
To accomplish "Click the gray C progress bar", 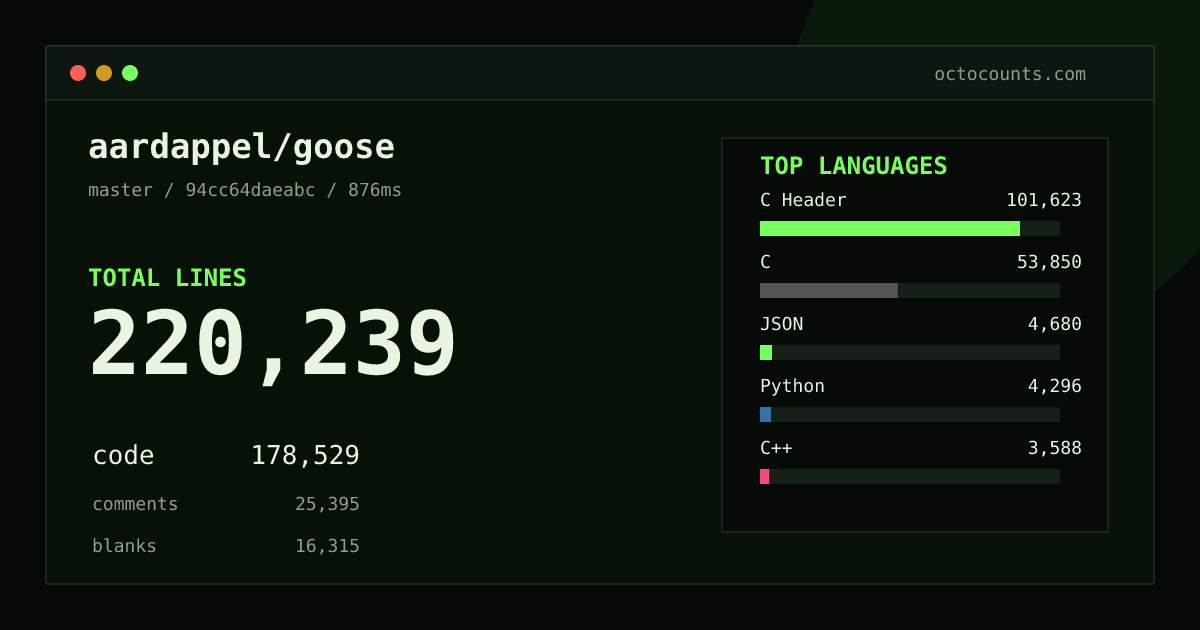I will point(829,290).
